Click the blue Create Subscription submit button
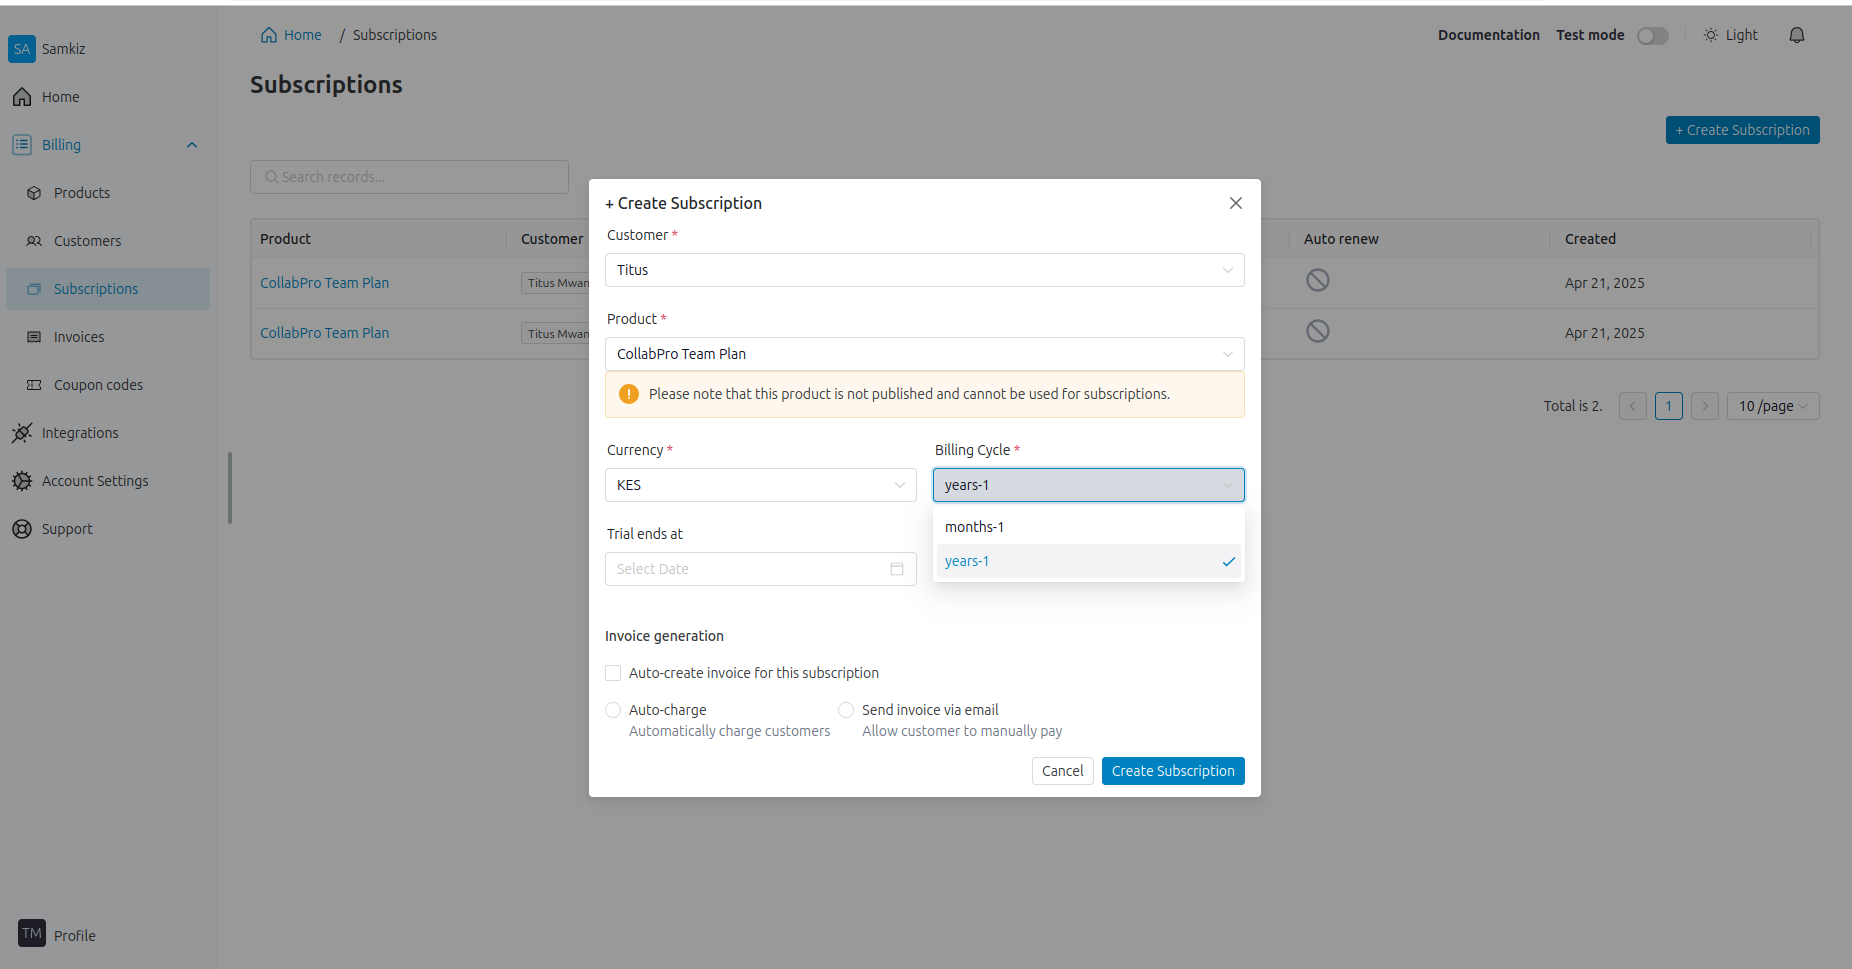 [x=1172, y=771]
